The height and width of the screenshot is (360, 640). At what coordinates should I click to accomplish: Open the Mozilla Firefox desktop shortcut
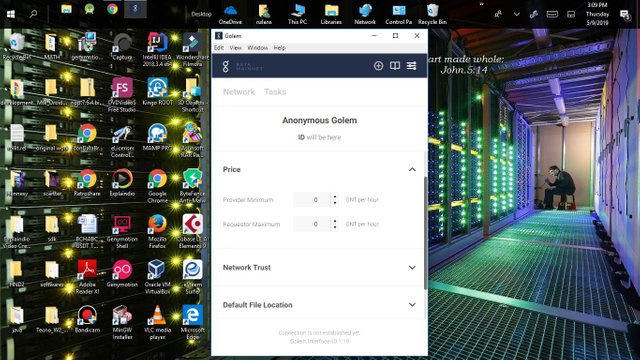tap(157, 231)
